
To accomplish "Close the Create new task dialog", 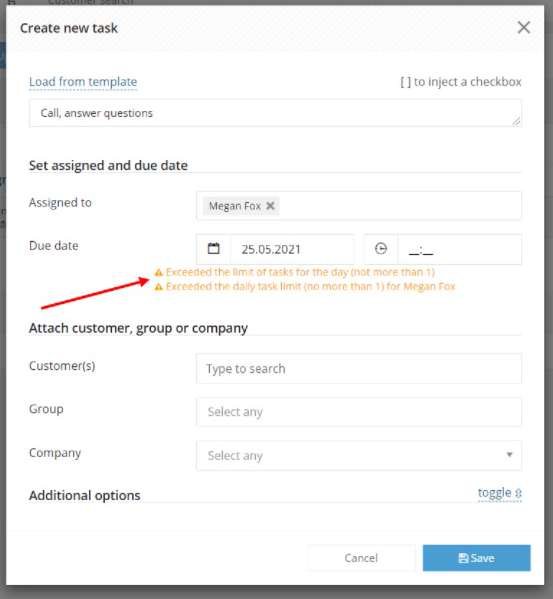I will tap(524, 28).
